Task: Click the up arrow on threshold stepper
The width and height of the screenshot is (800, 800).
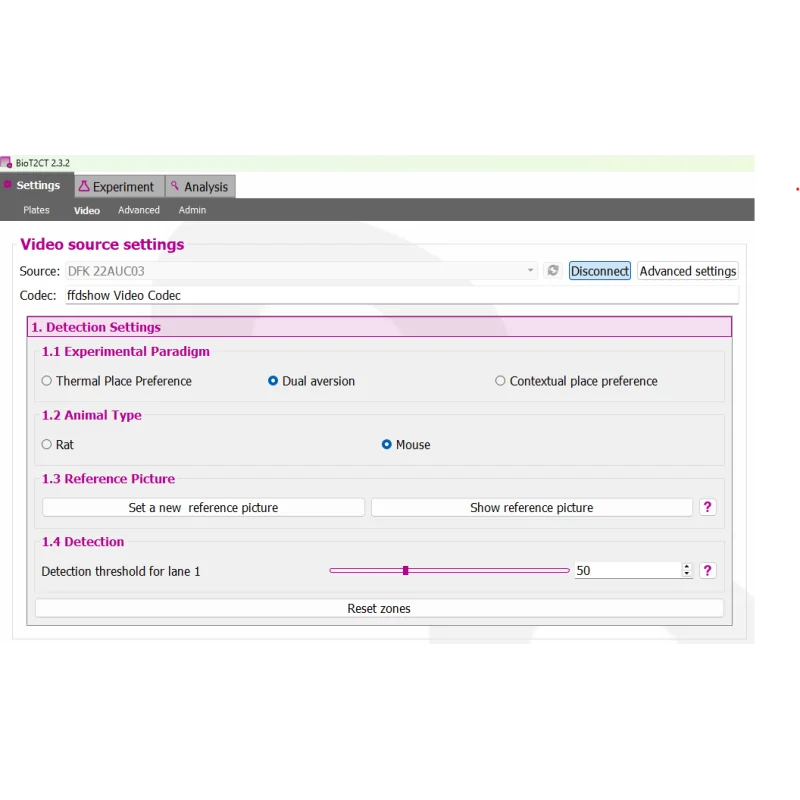Action: (686, 566)
